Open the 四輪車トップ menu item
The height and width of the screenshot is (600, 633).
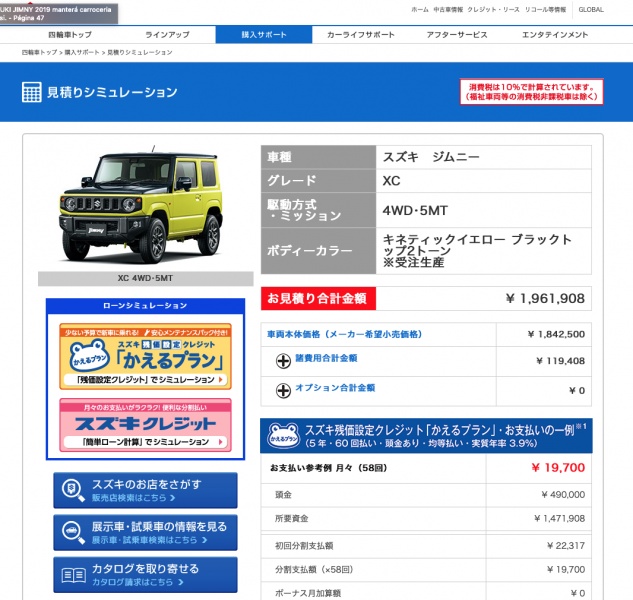coord(70,35)
